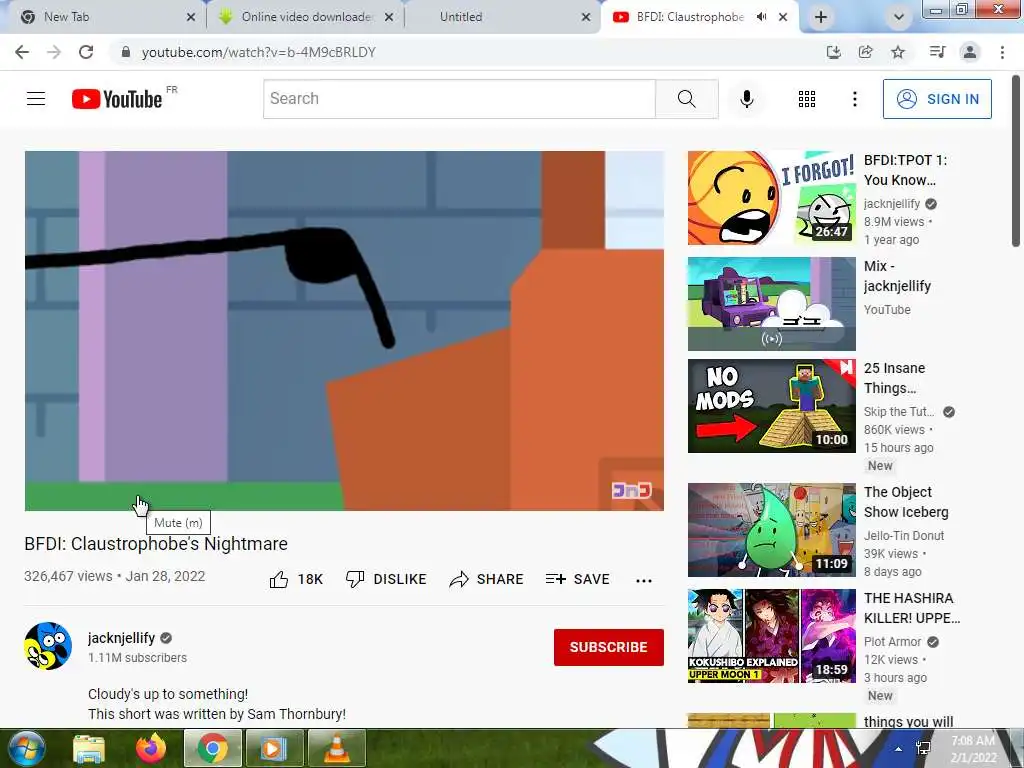
Task: Show hidden tray icons arrow
Action: (x=899, y=749)
